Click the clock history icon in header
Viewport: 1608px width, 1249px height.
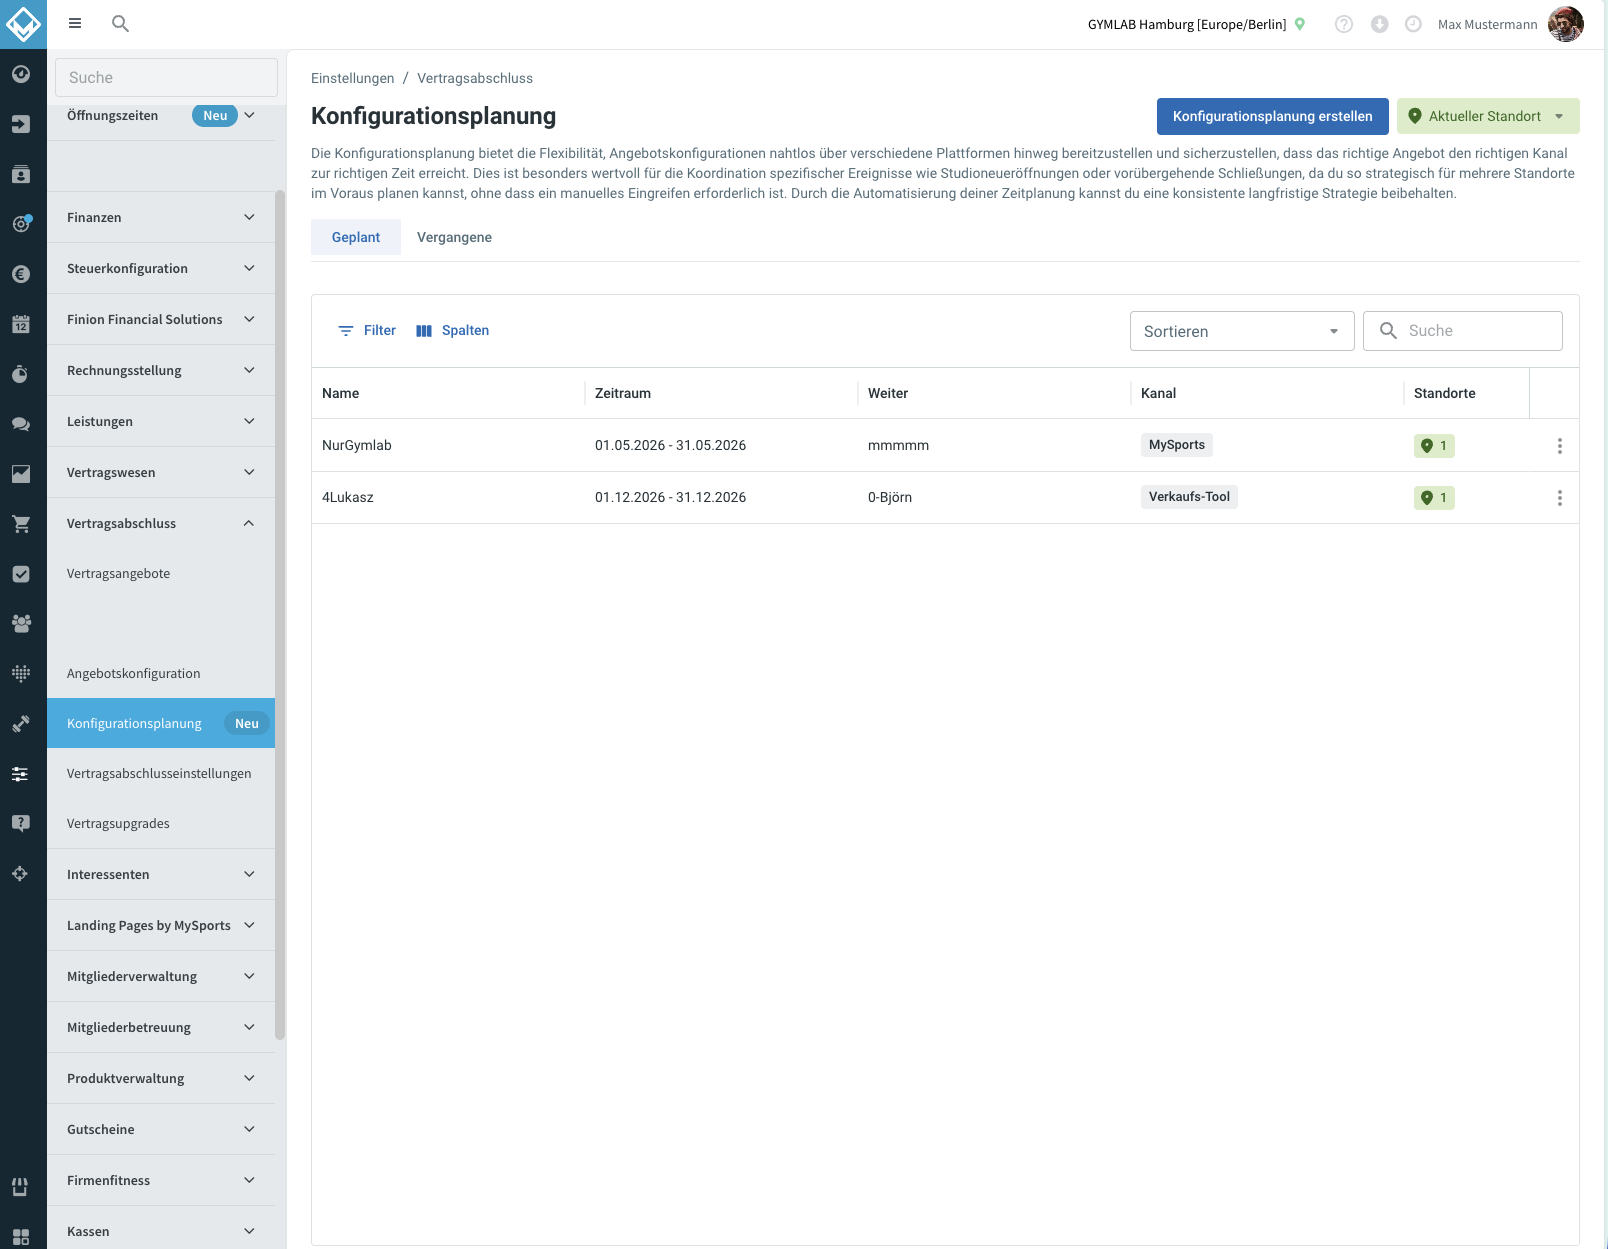coord(1413,24)
